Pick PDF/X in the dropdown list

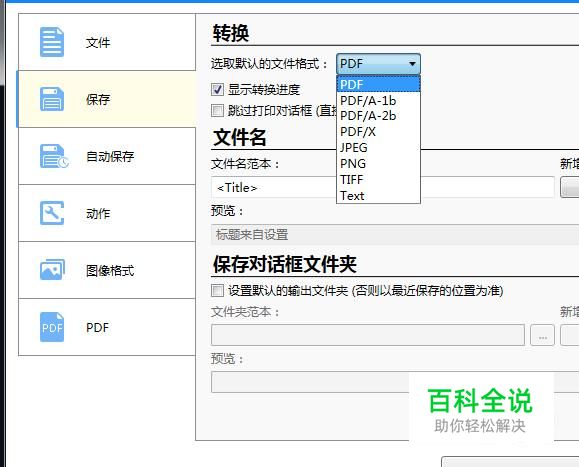[378, 132]
